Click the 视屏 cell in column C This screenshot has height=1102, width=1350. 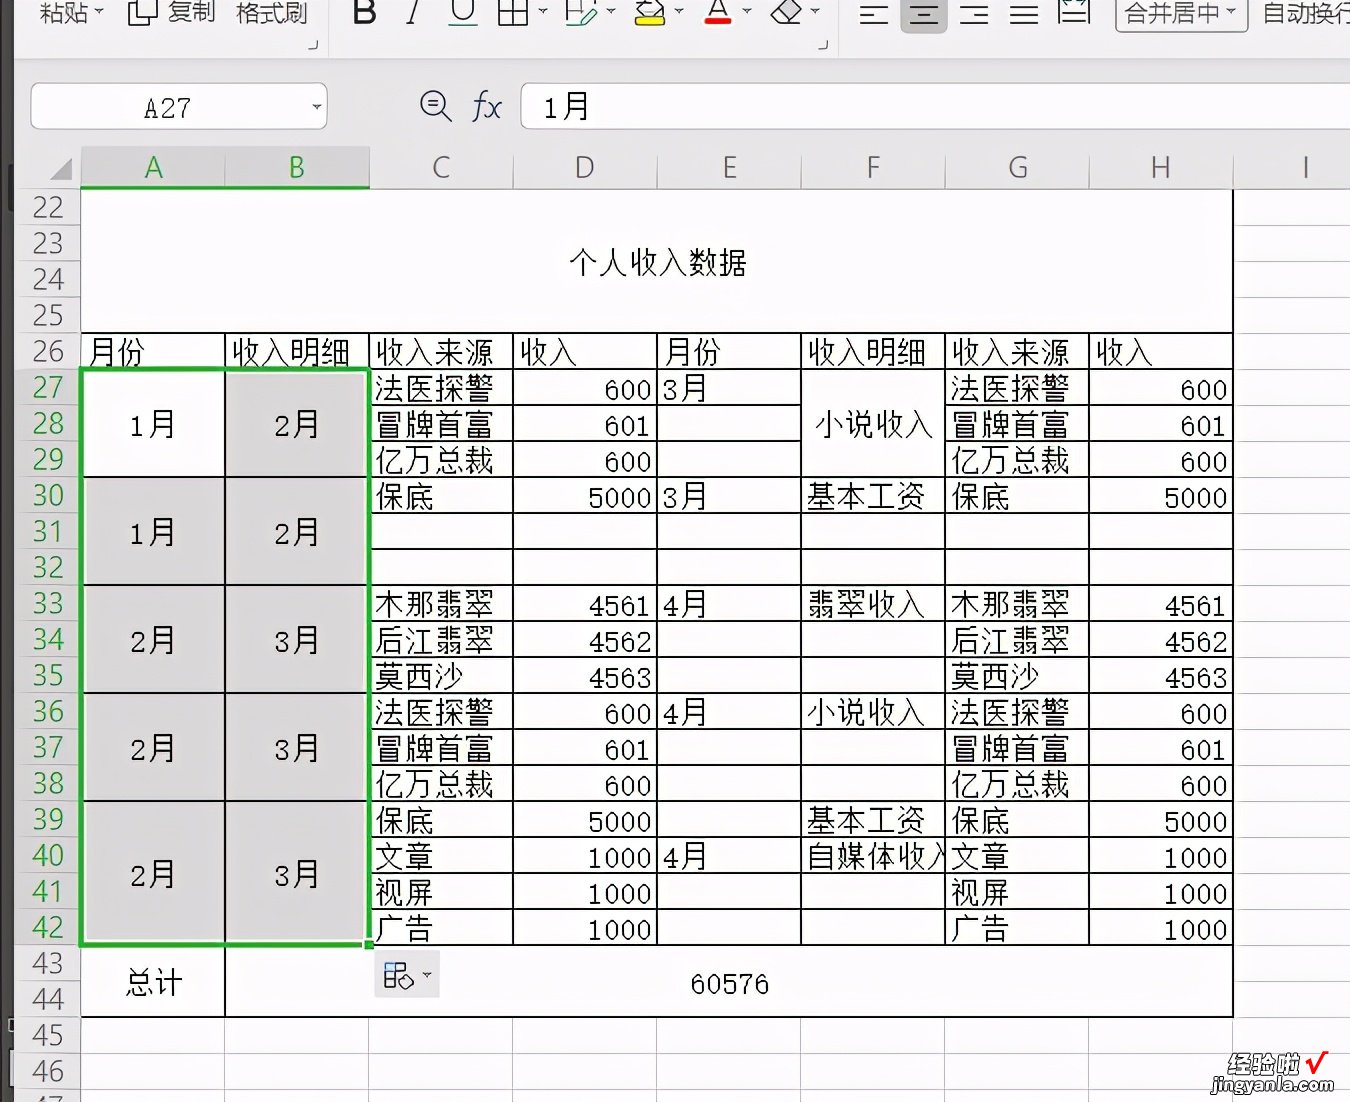pos(441,892)
